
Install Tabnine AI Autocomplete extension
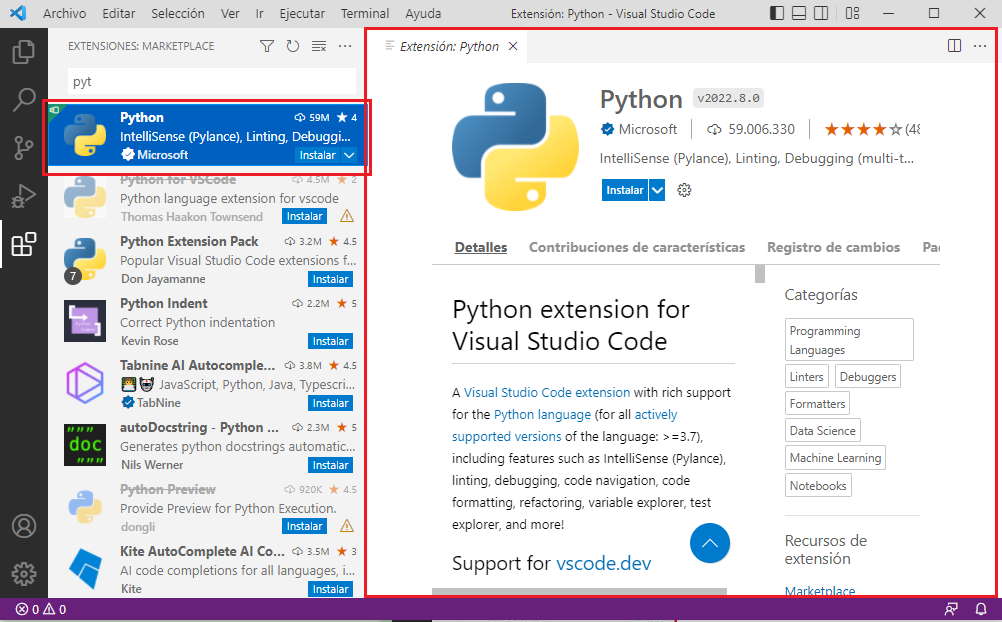(x=330, y=403)
